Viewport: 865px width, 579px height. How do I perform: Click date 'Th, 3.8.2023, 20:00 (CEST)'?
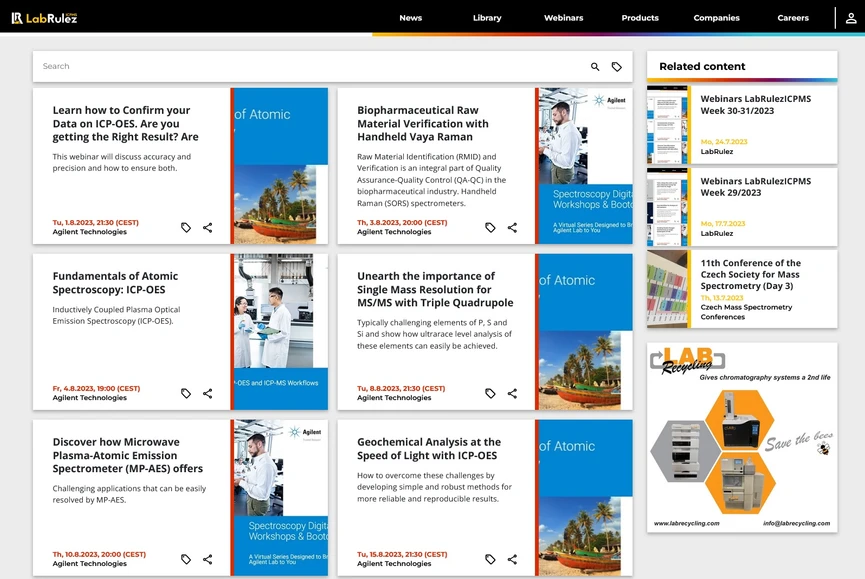(x=402, y=222)
